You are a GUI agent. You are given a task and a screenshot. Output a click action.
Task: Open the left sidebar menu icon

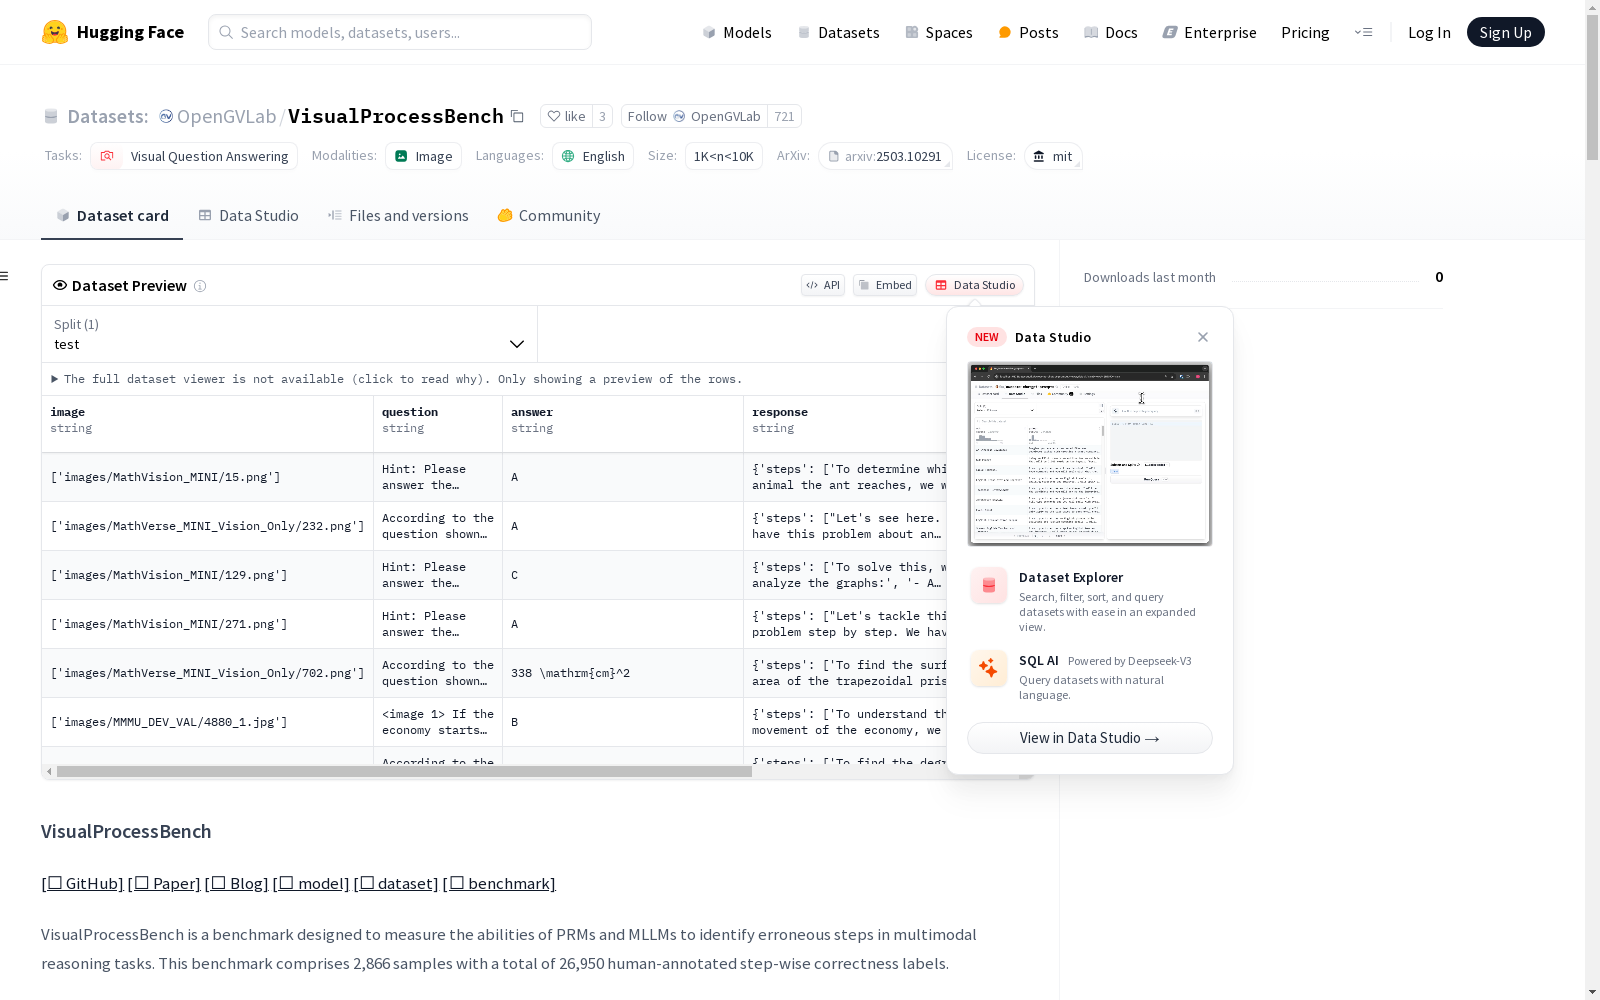[x=5, y=276]
